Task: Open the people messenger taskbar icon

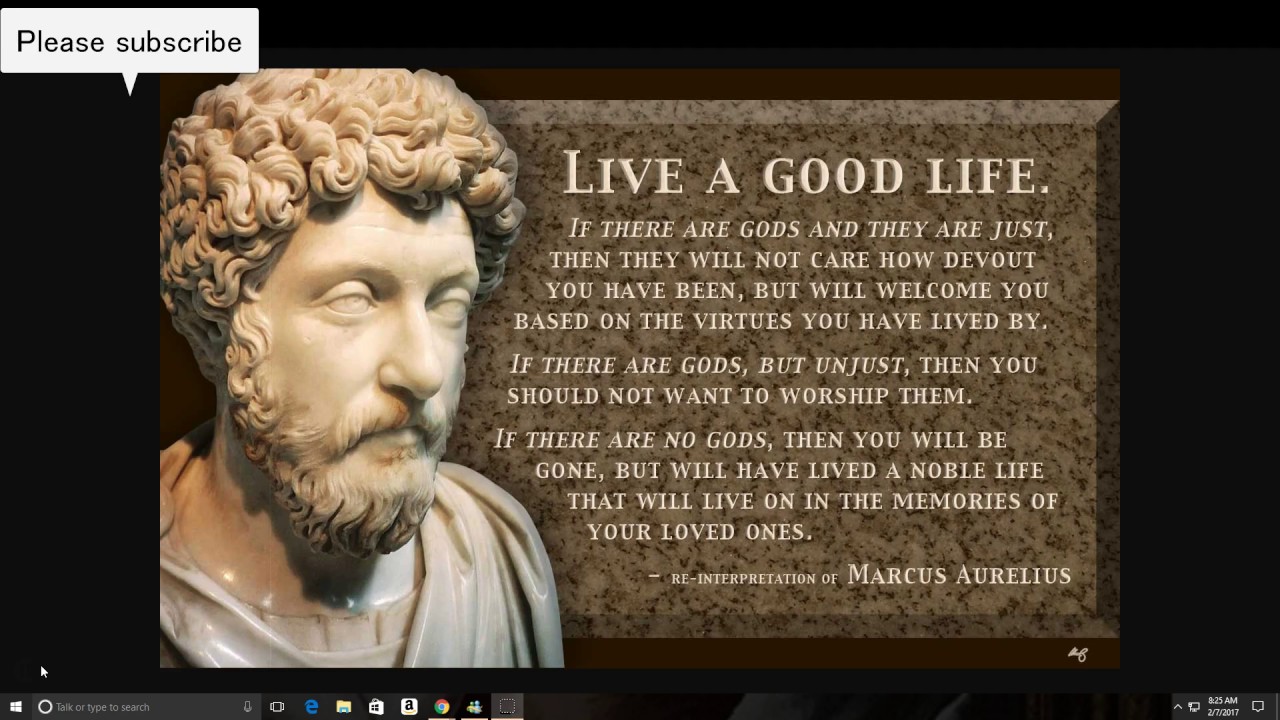Action: [x=474, y=707]
